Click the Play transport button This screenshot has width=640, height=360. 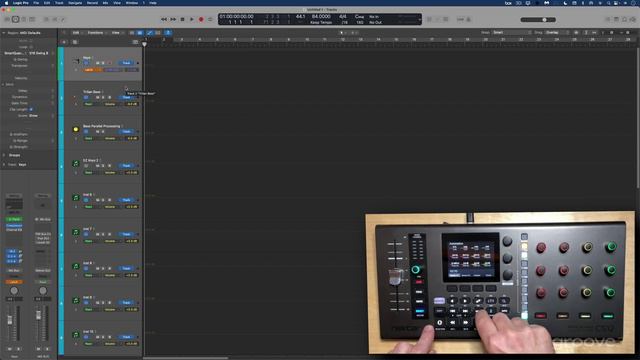point(192,19)
